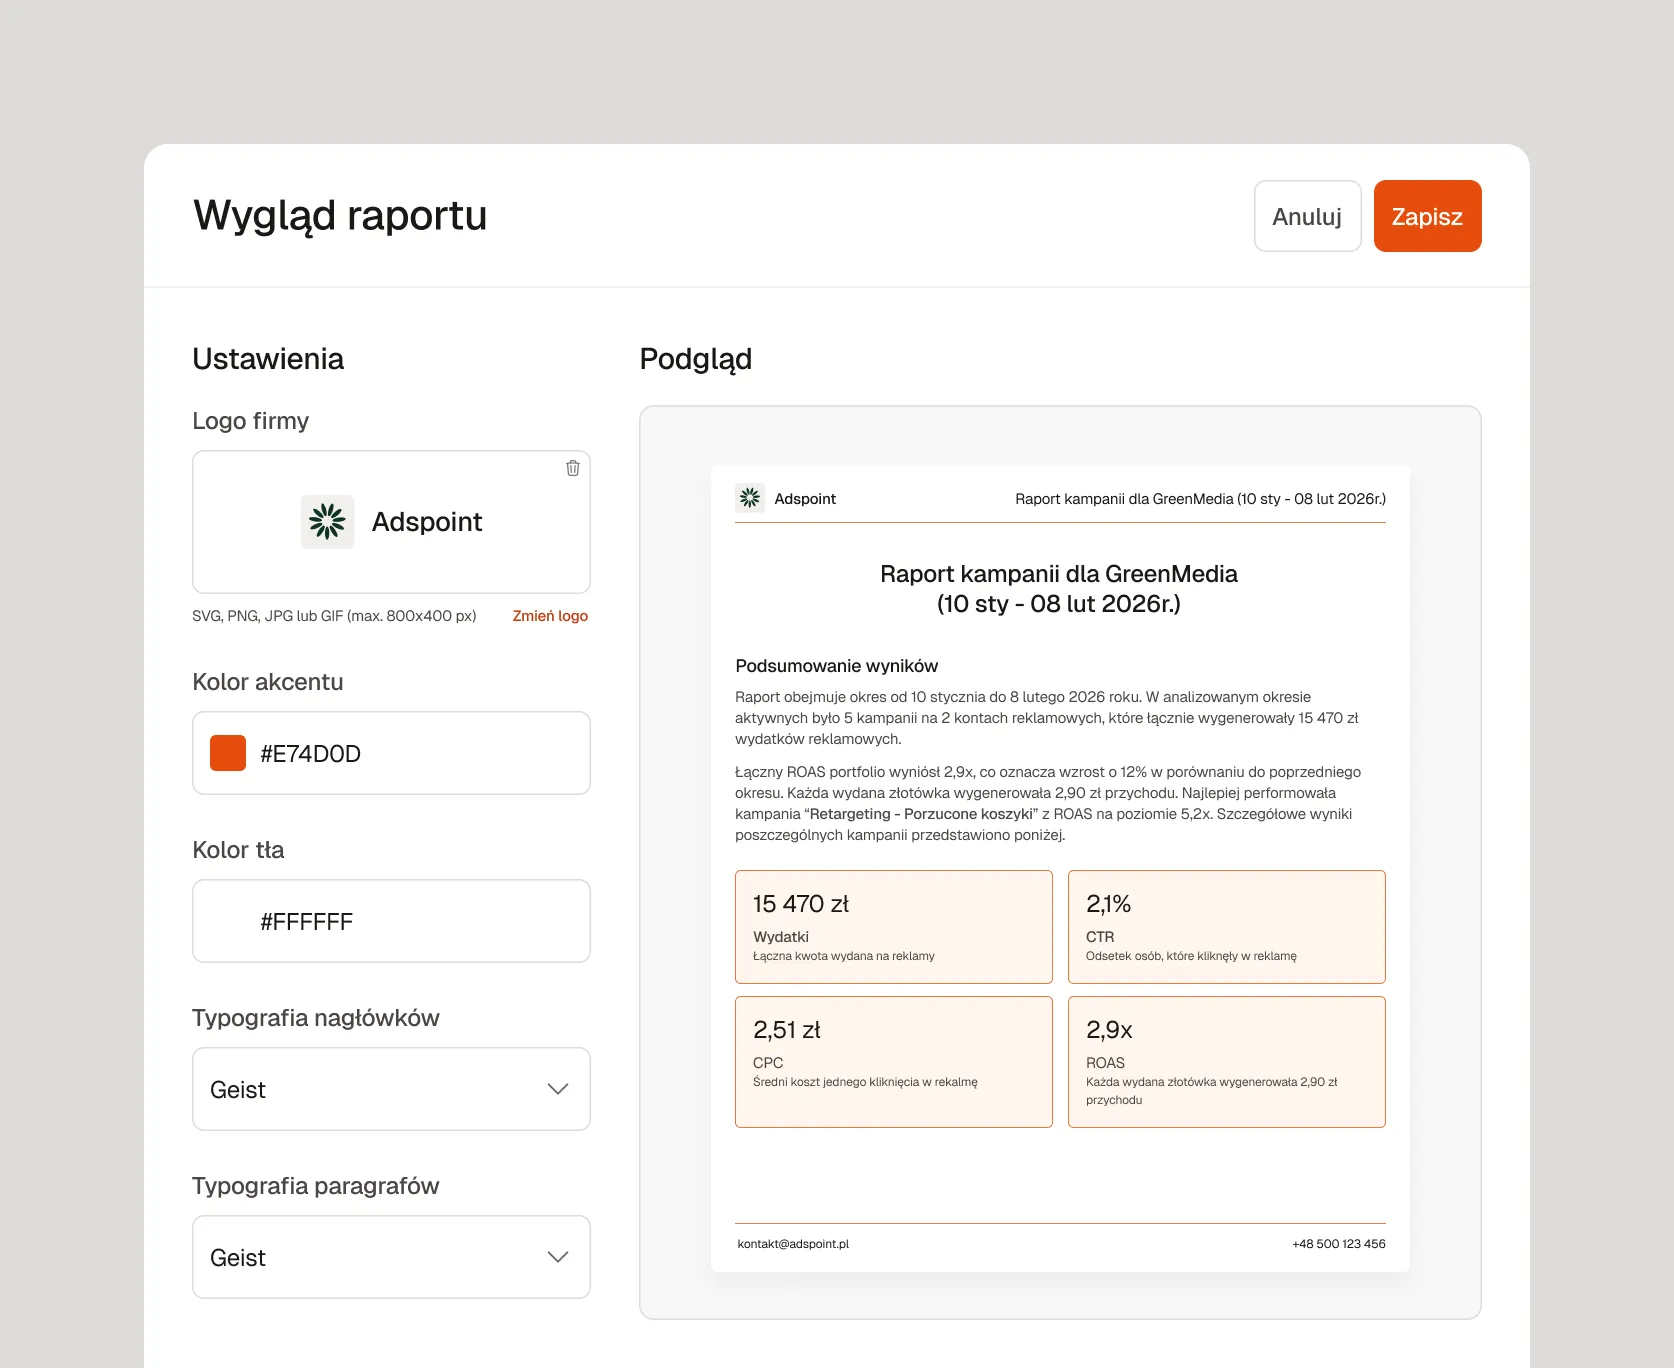Open the Typografia paragrafów font selector
Screen dimensions: 1674x1368
(x=390, y=1257)
